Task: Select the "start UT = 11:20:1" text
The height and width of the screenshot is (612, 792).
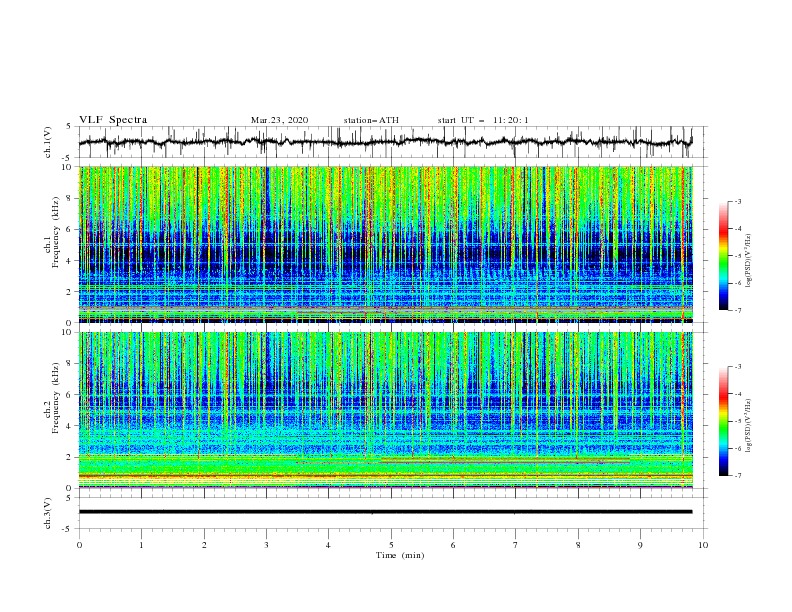Action: 483,120
